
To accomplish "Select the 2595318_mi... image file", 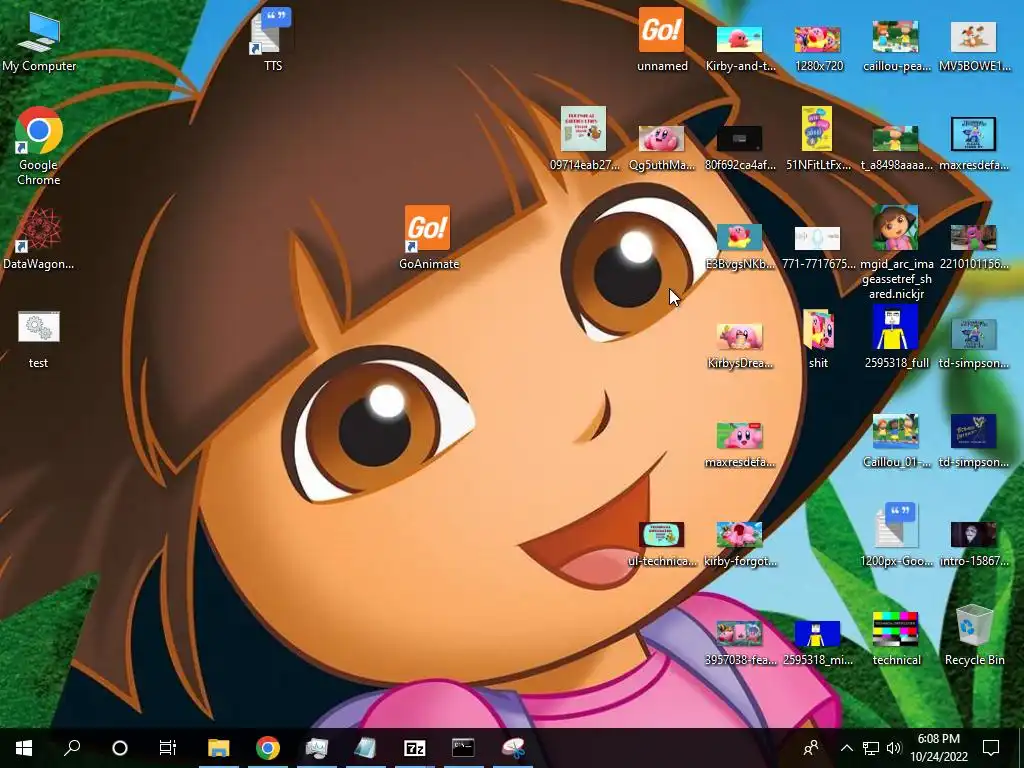I will point(818,644).
